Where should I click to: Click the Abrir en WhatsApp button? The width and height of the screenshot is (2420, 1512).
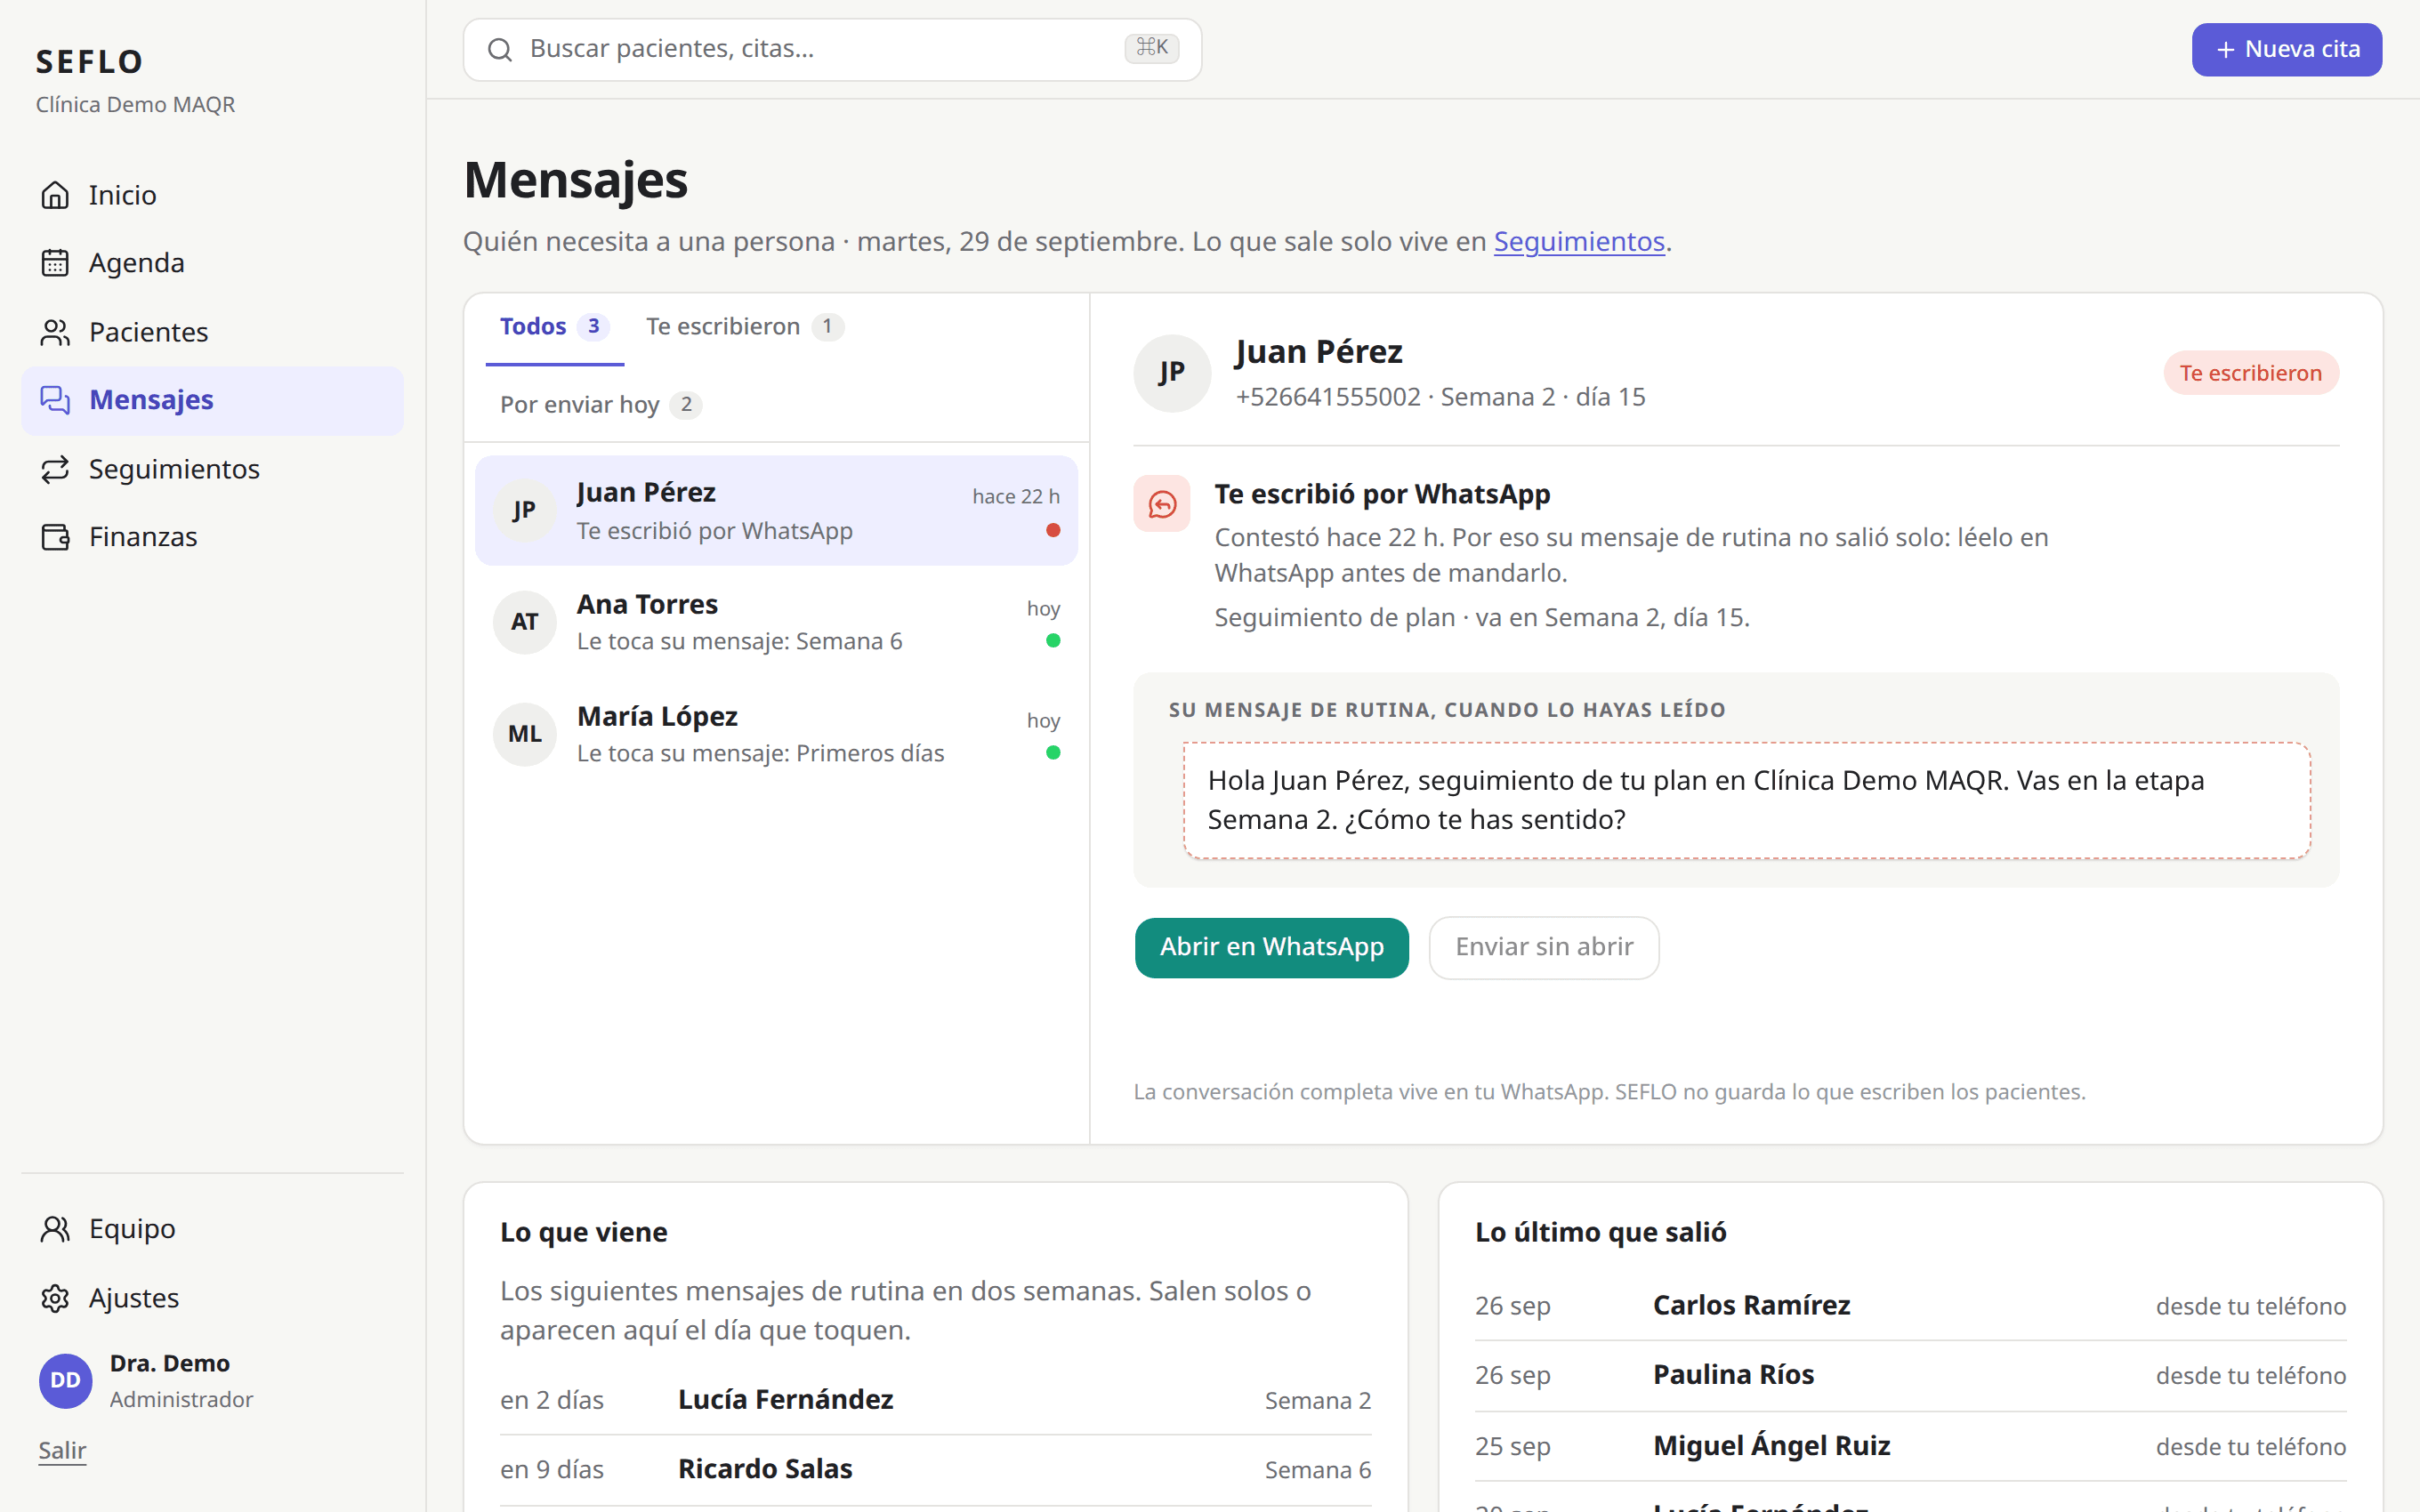tap(1272, 947)
